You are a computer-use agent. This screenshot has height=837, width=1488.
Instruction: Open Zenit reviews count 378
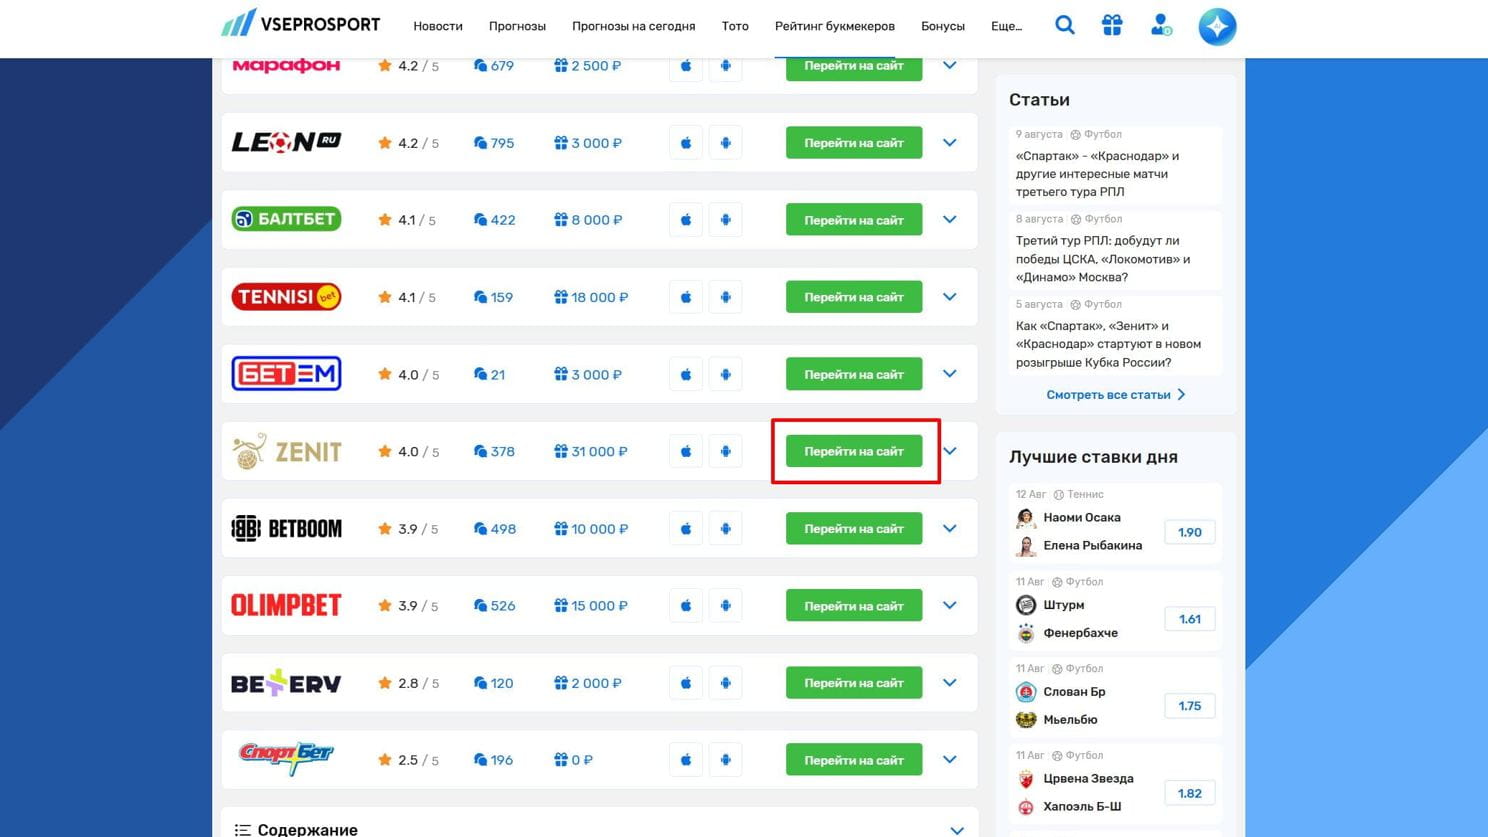pyautogui.click(x=494, y=451)
